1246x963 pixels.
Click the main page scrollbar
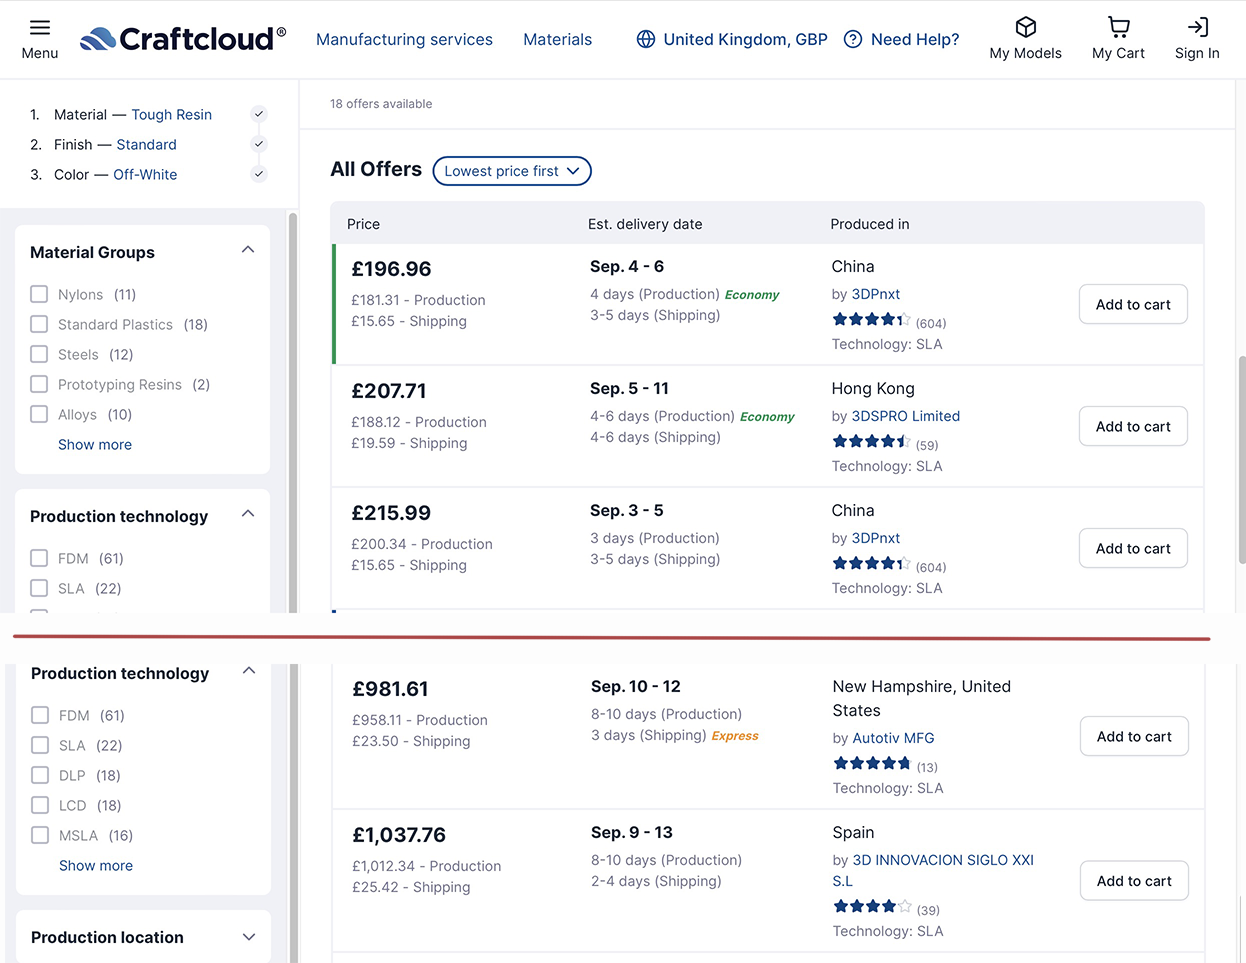1242,460
